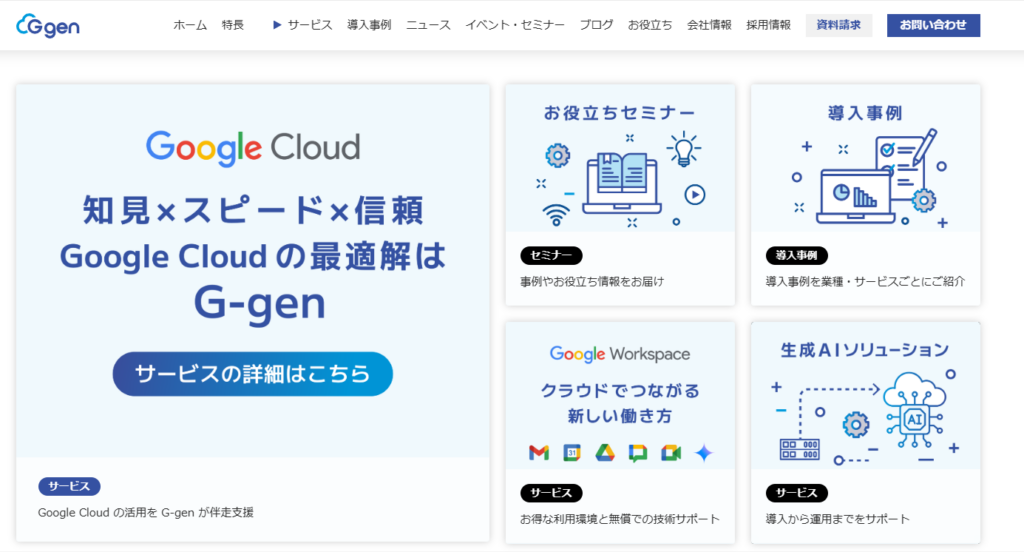Screen dimensions: 1024x552
Task: Click the Google Chat icon
Action: click(638, 453)
